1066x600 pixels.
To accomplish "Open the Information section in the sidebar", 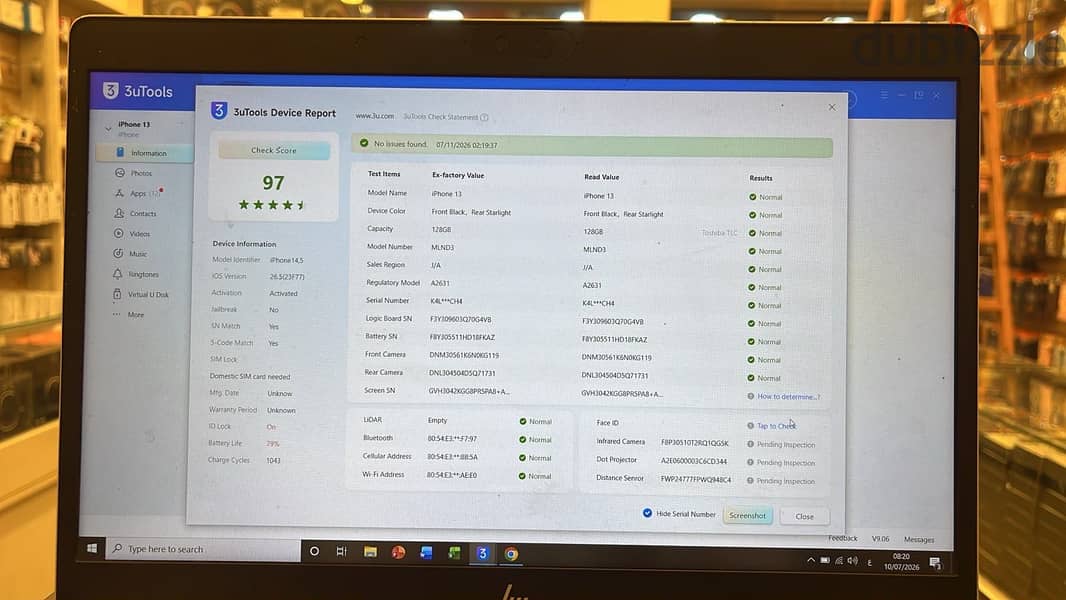I will [143, 153].
